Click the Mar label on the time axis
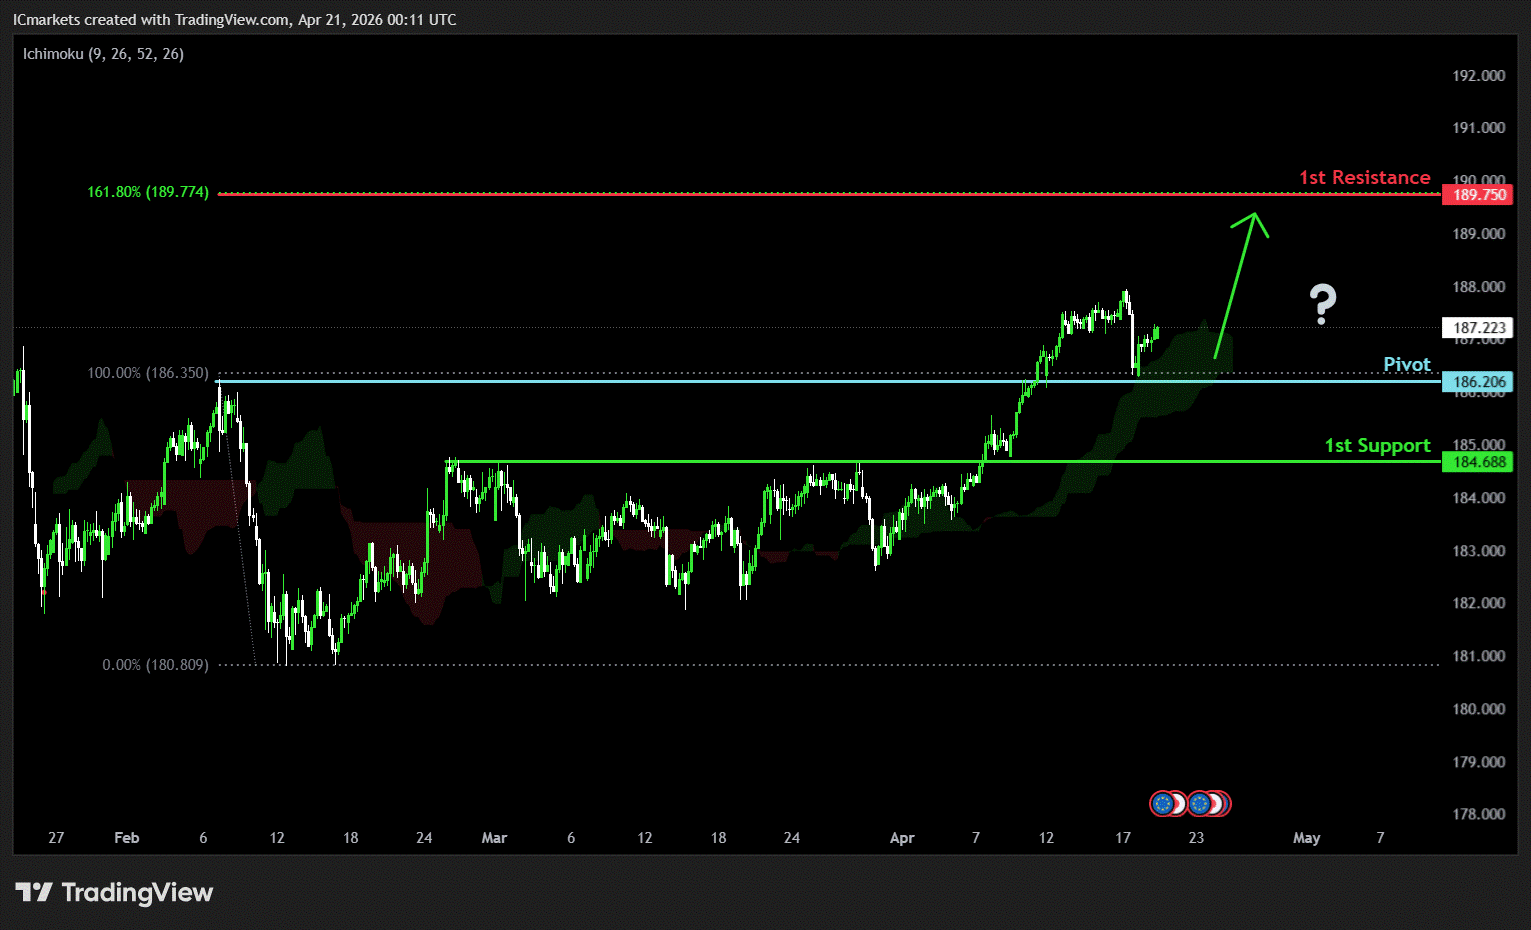1531x930 pixels. point(494,838)
